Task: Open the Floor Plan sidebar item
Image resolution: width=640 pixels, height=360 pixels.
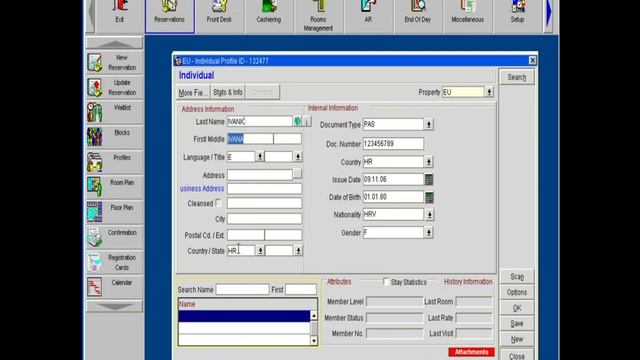Action: pyautogui.click(x=114, y=212)
